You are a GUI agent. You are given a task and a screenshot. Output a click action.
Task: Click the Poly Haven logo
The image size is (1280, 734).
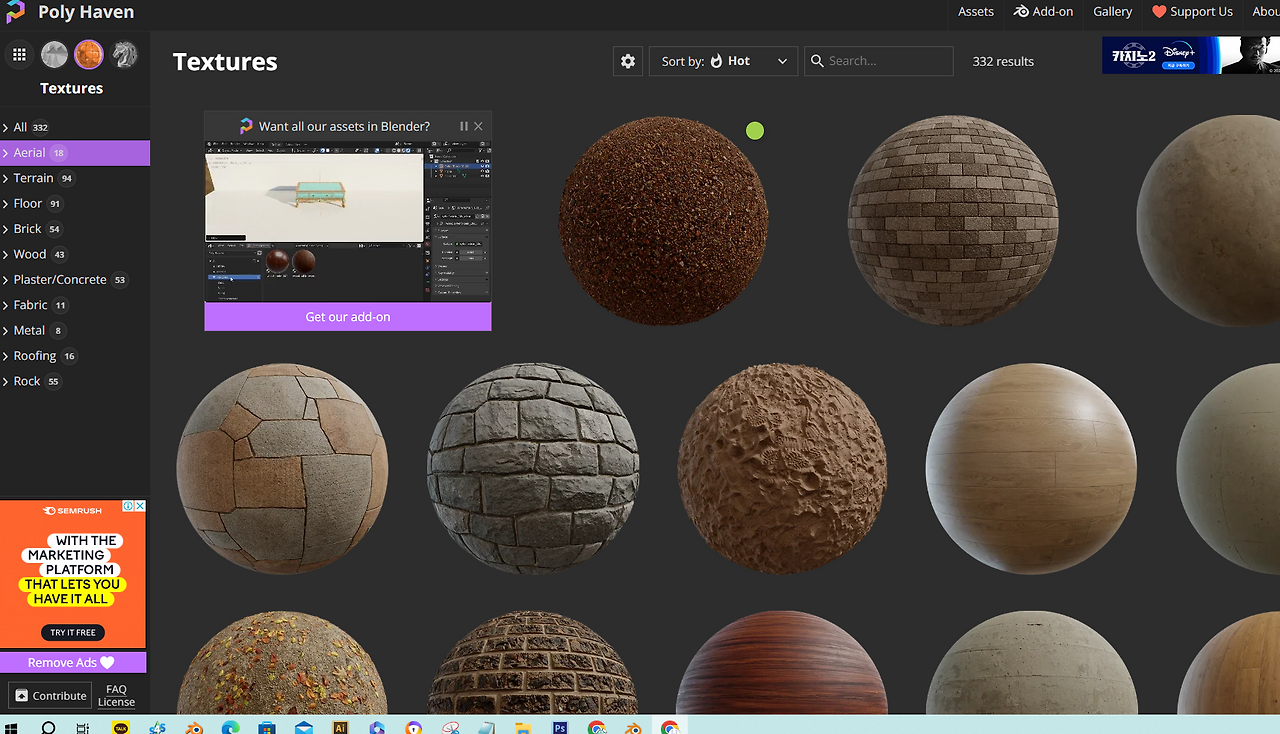pyautogui.click(x=16, y=12)
